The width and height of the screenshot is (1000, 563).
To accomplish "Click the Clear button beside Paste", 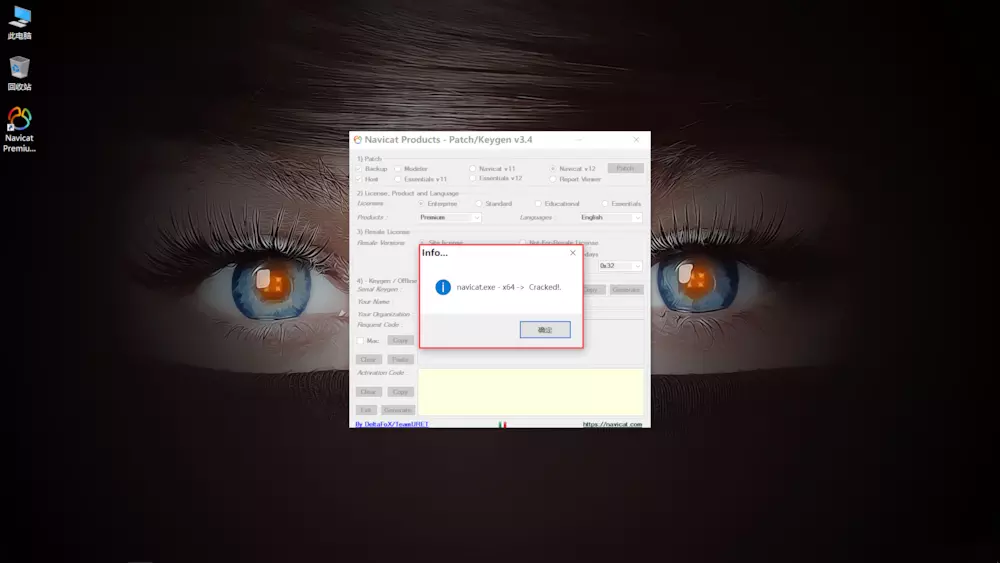I will (369, 360).
